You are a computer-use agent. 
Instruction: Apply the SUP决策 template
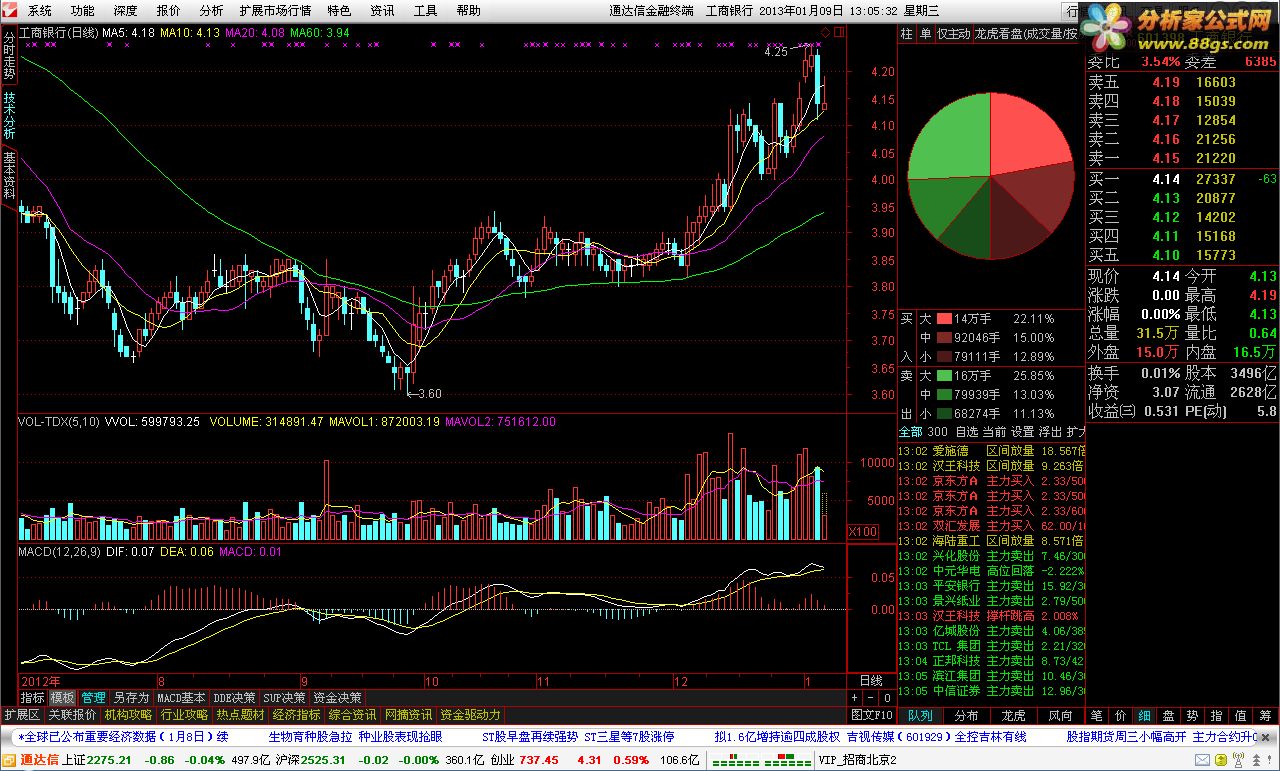pos(285,697)
